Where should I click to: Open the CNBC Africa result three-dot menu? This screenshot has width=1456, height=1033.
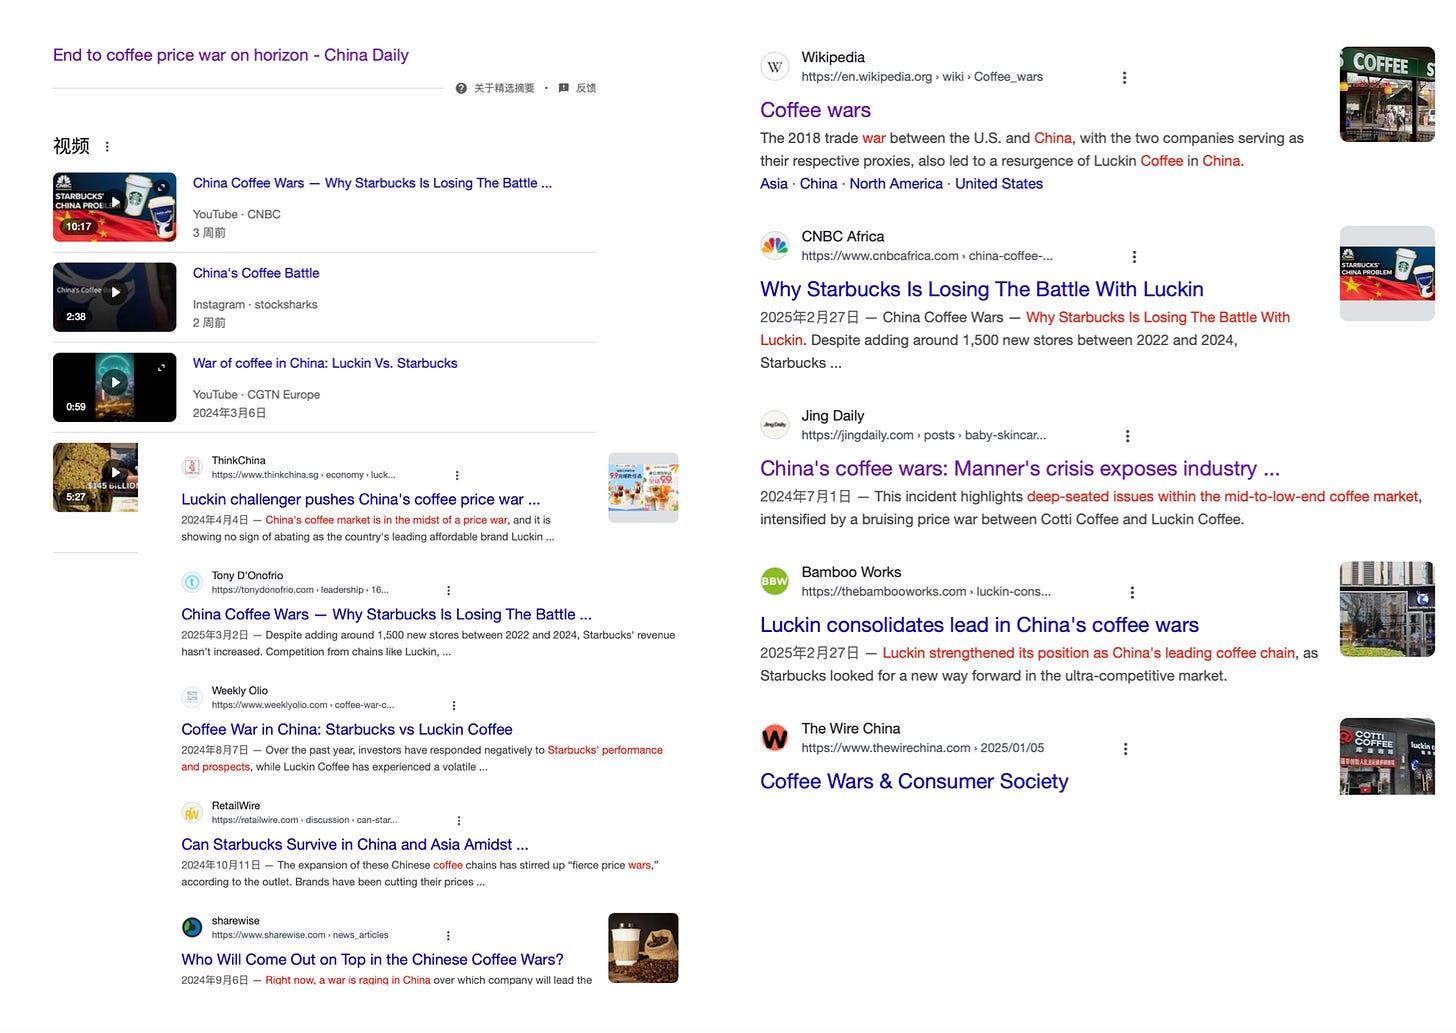1134,257
